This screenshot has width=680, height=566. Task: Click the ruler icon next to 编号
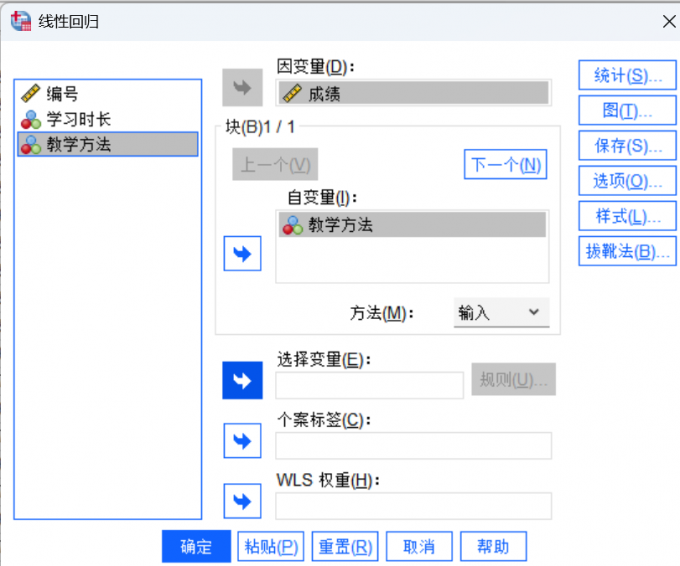pyautogui.click(x=31, y=93)
